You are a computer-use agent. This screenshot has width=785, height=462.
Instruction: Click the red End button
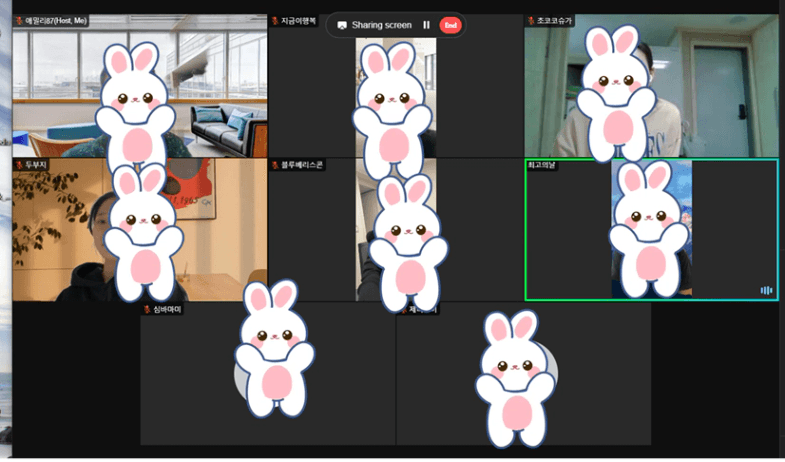point(451,25)
